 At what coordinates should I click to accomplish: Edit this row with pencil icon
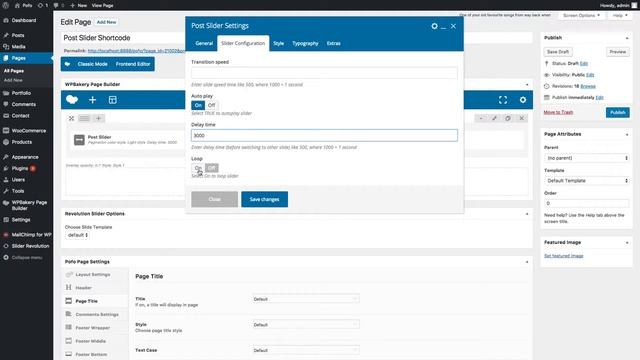coord(494,118)
